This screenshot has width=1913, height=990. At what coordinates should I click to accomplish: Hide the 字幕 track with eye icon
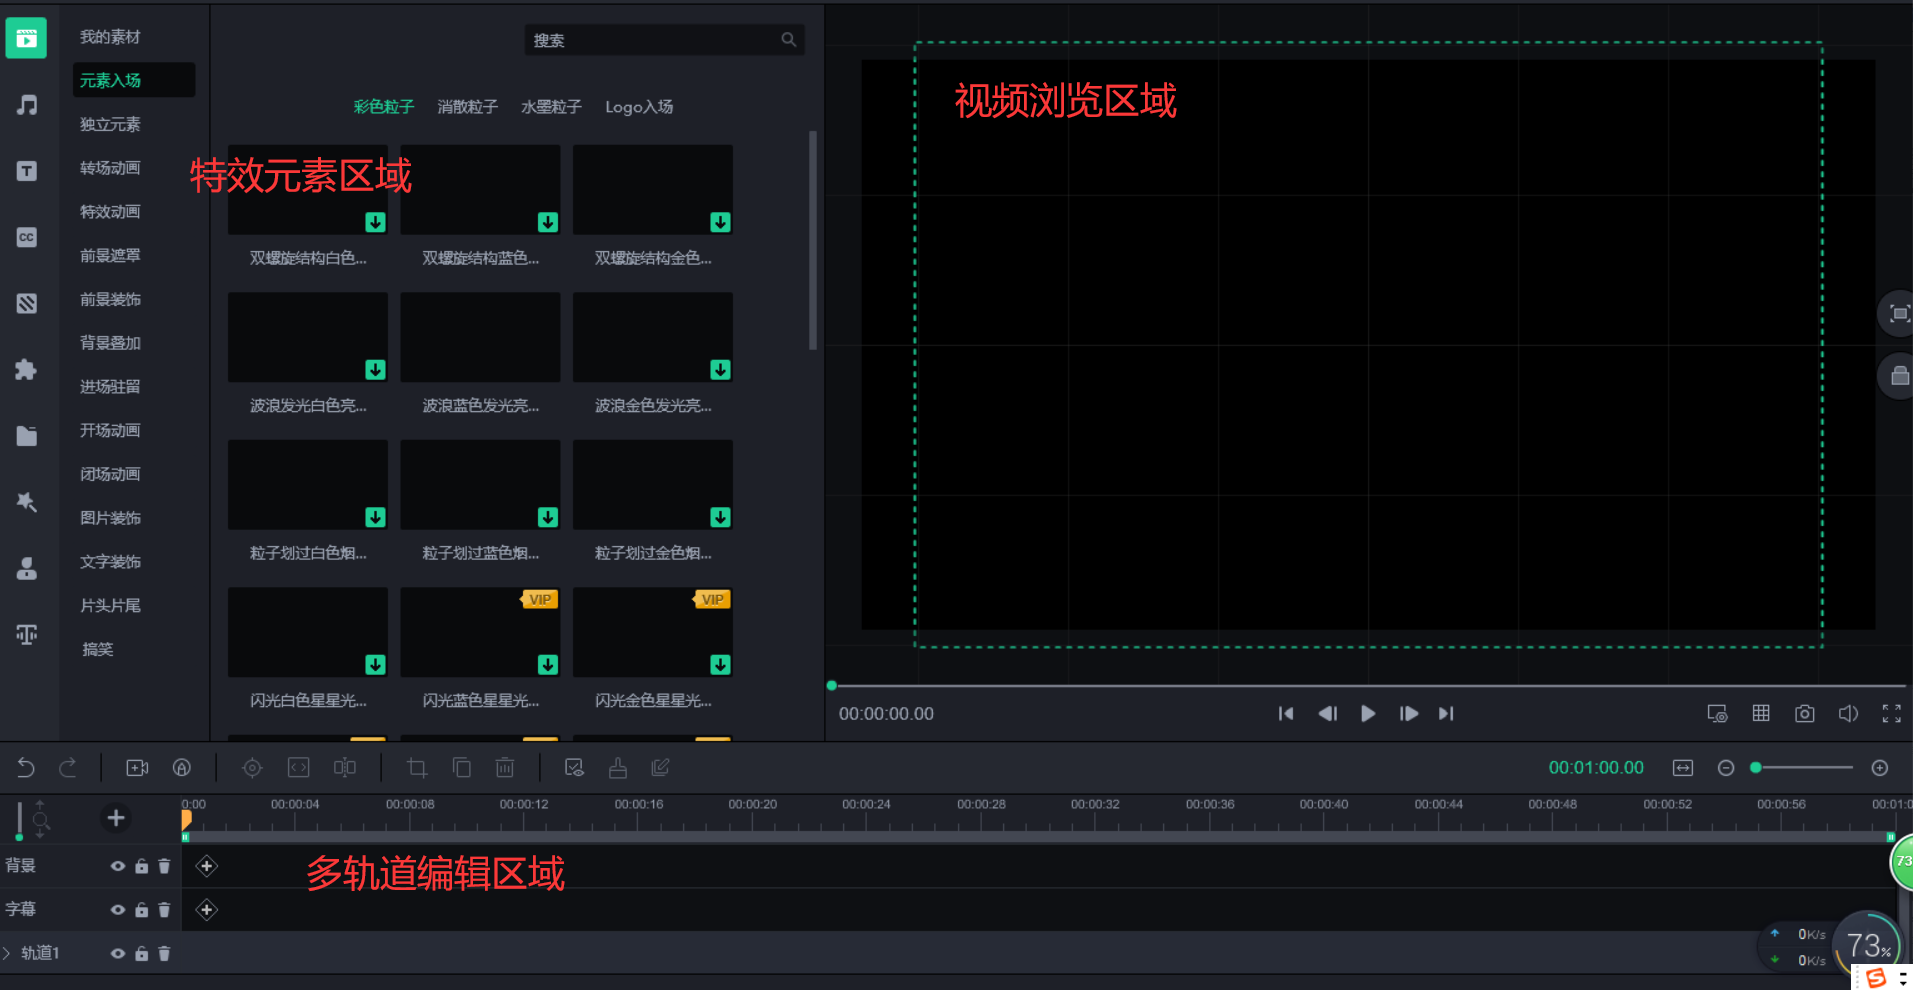(118, 910)
